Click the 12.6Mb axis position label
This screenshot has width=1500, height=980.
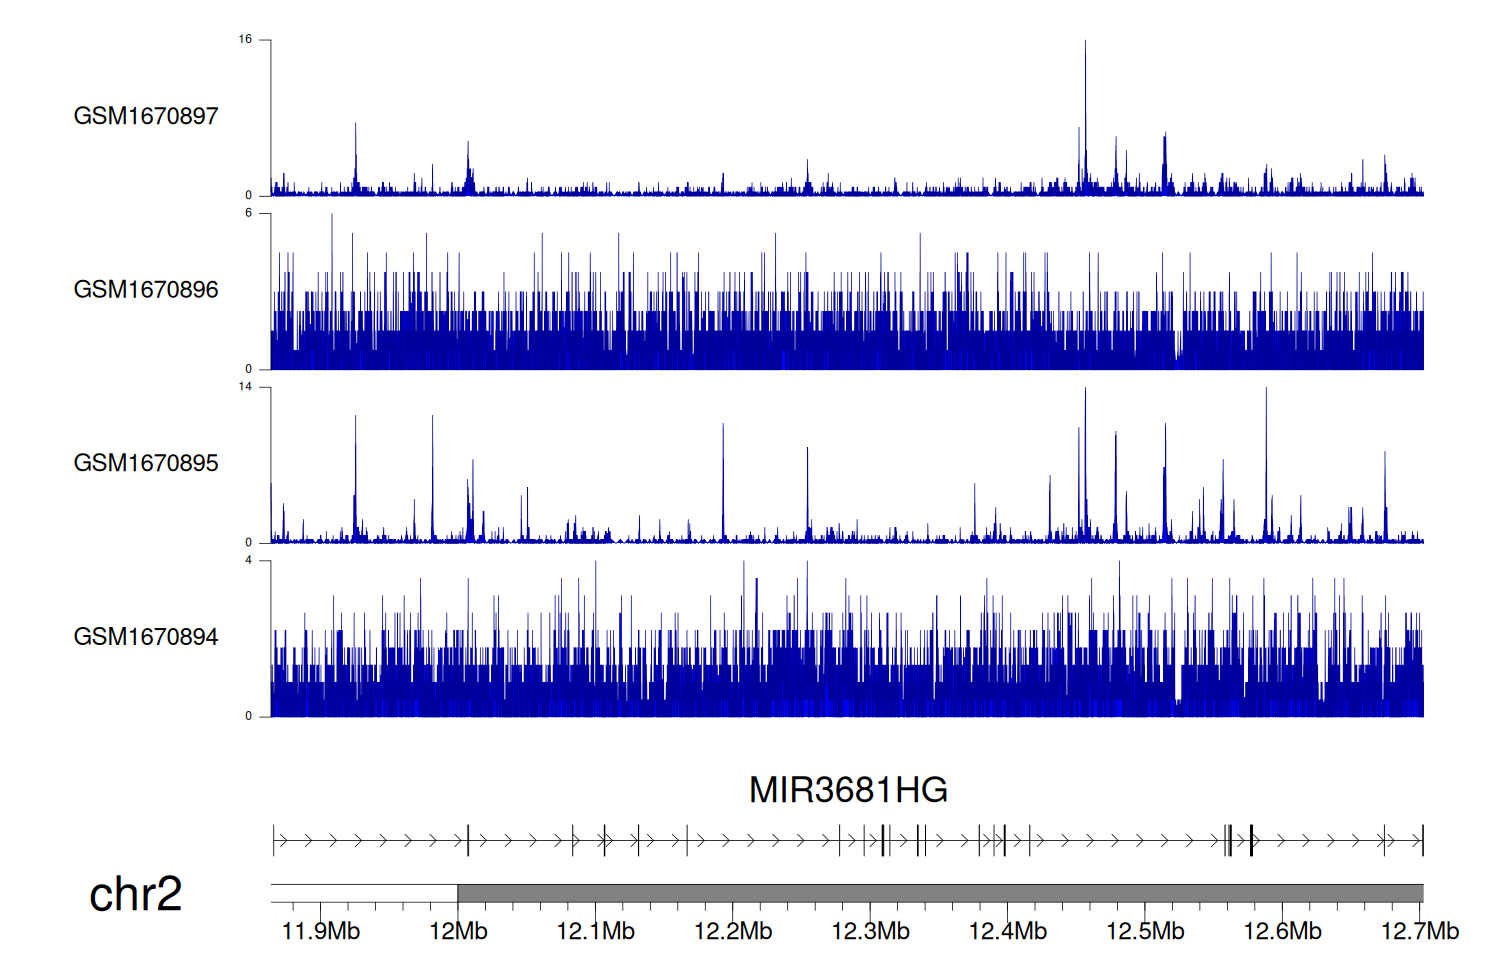click(1282, 932)
